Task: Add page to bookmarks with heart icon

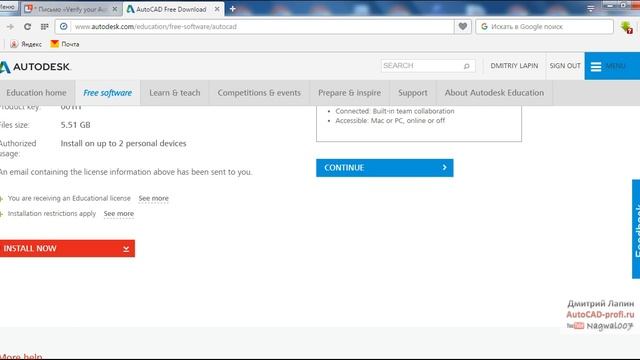Action: click(x=462, y=27)
